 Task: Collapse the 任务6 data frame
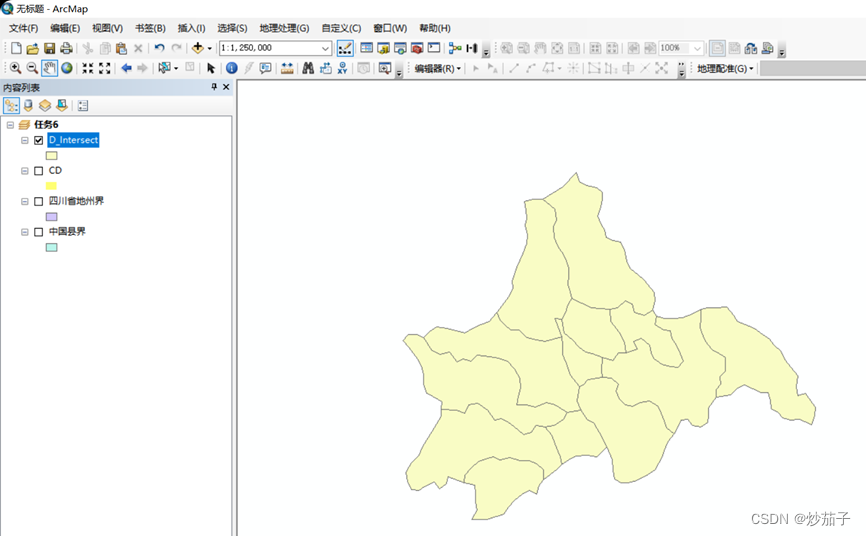[10, 125]
